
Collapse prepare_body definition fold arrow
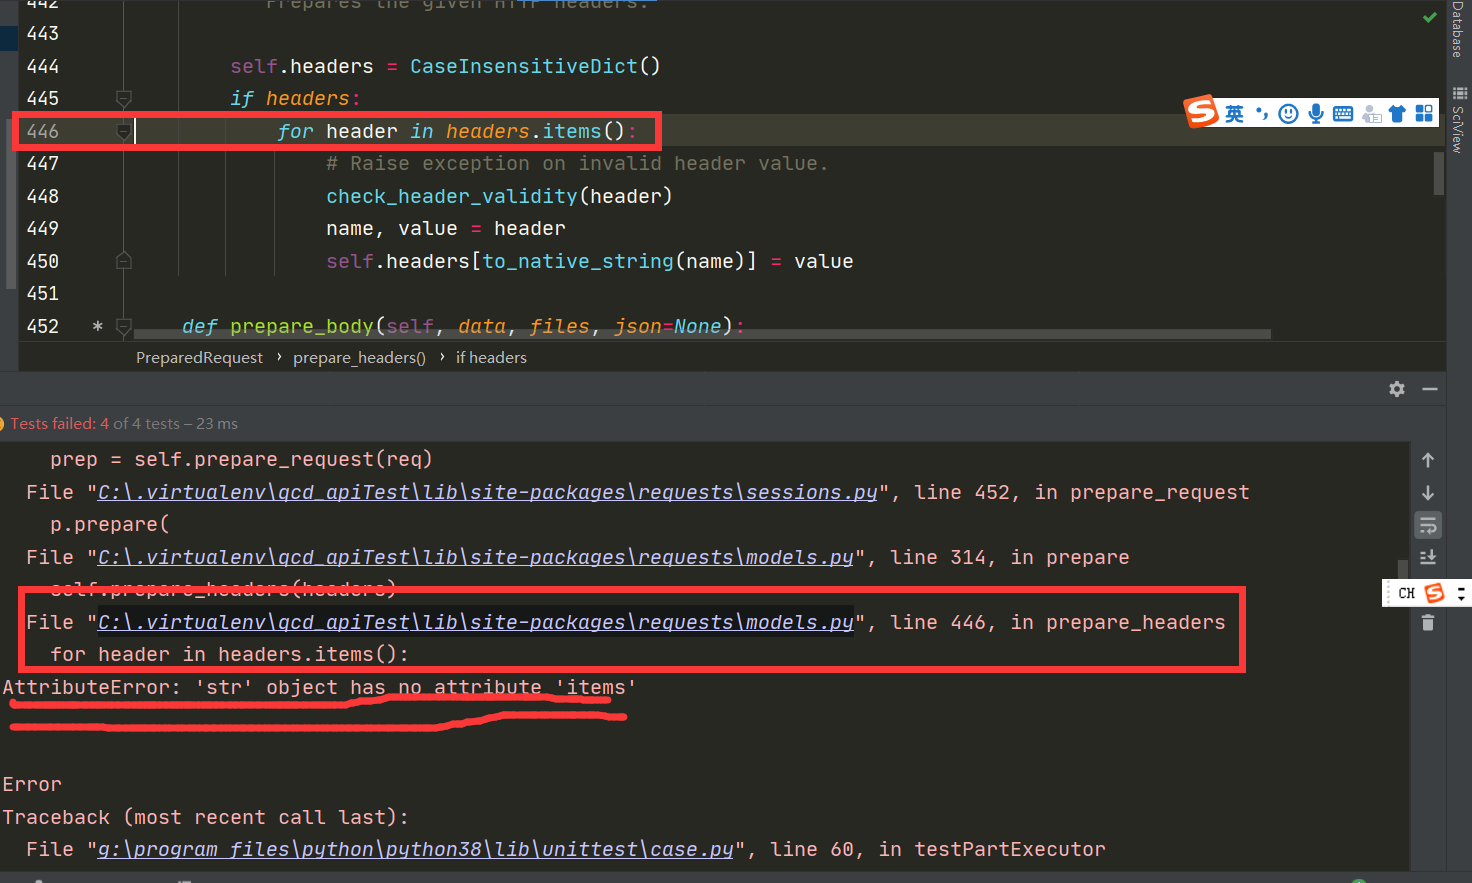point(124,326)
